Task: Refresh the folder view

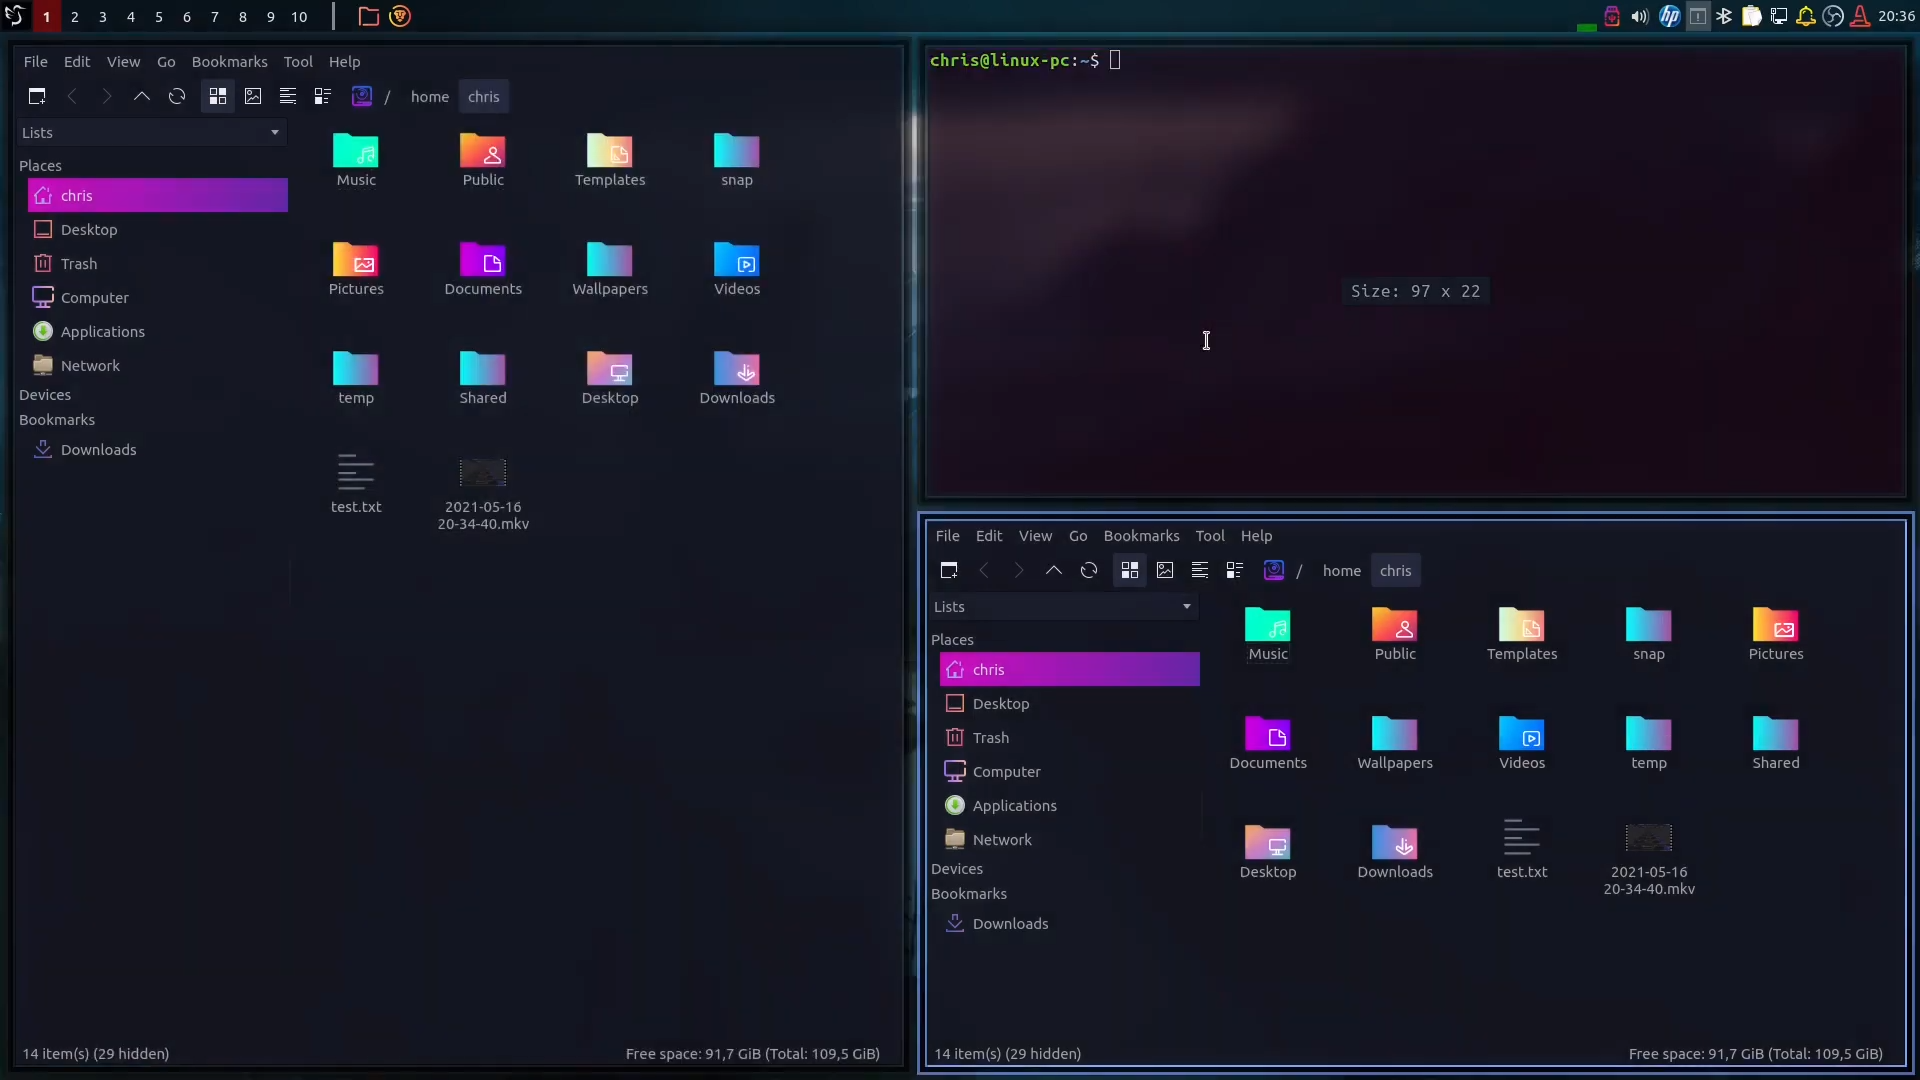Action: [x=177, y=96]
